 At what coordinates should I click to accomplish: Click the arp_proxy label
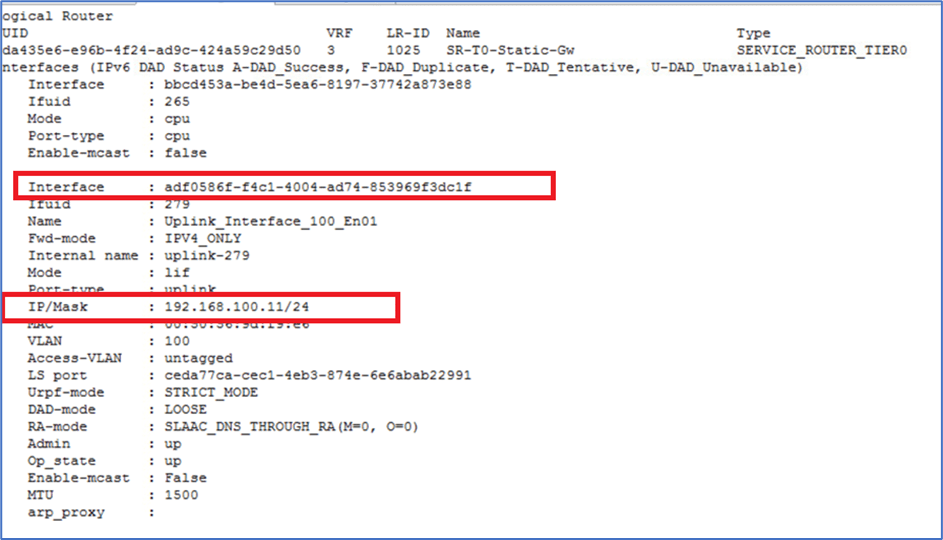point(66,512)
